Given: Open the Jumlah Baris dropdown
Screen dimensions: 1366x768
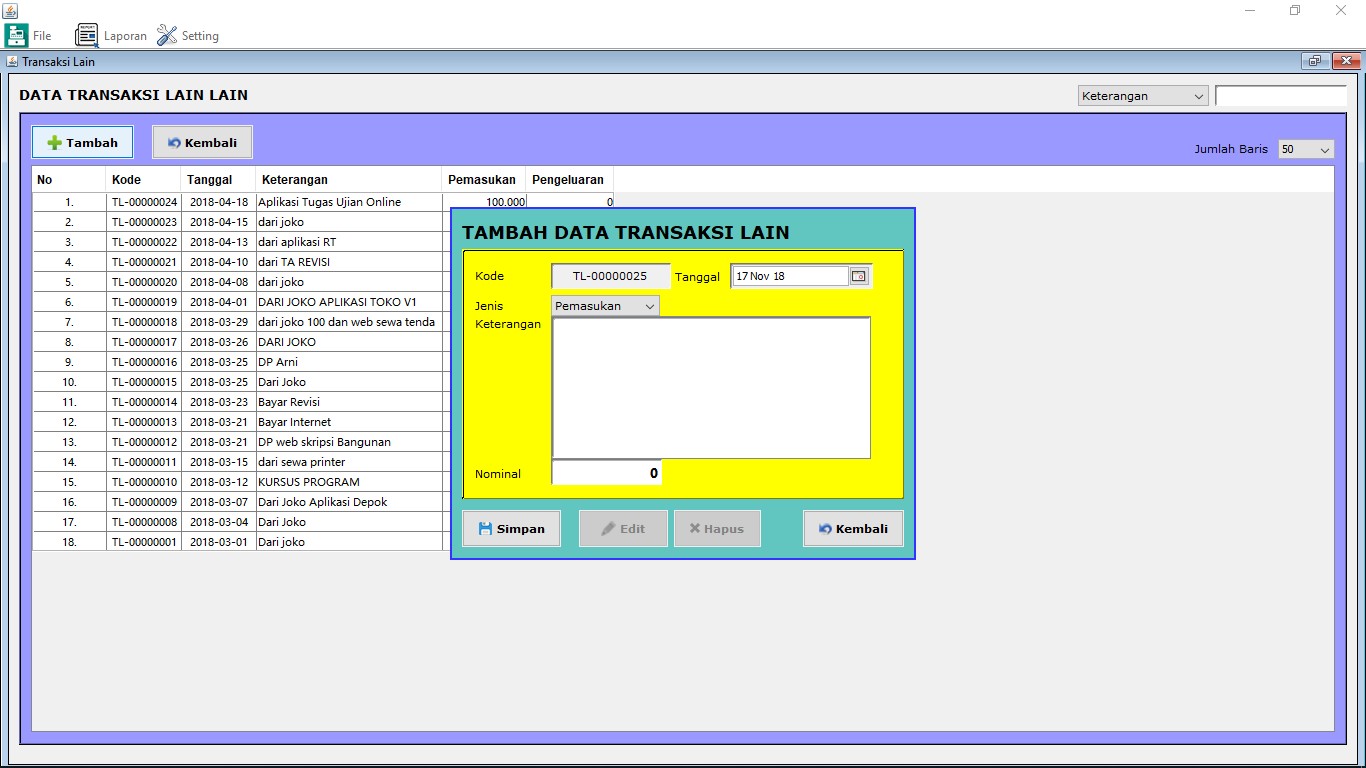Looking at the screenshot, I should (1305, 148).
